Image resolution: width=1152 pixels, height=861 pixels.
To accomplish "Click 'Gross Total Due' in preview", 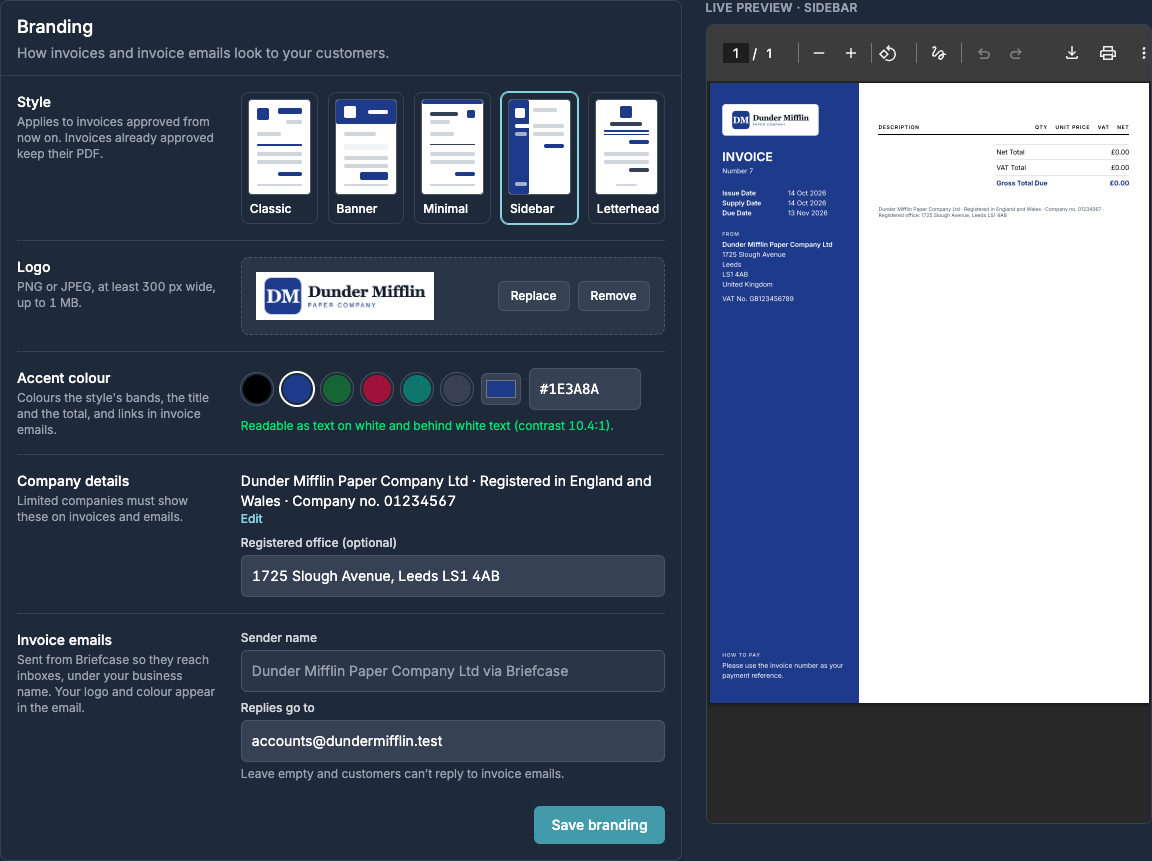I will tap(1022, 184).
